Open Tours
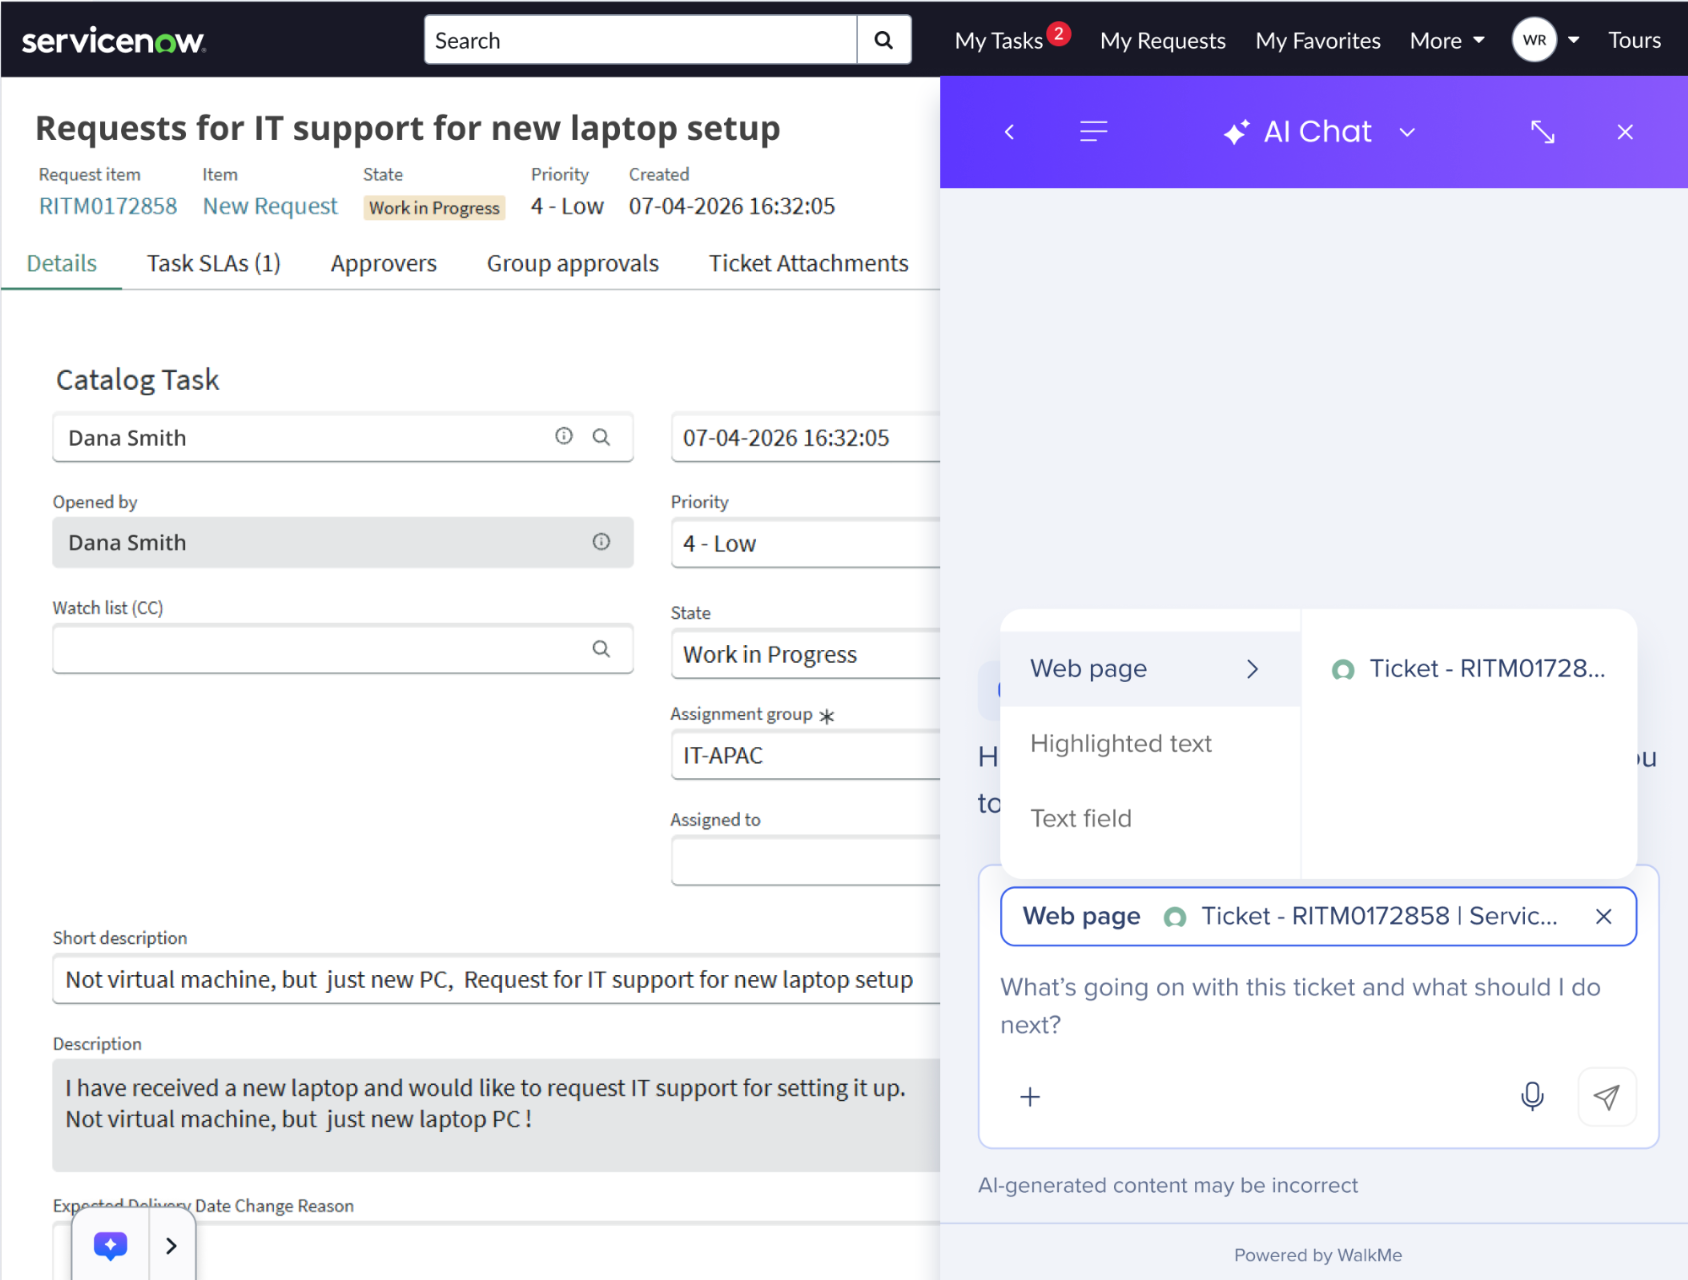1688x1280 pixels. point(1634,41)
